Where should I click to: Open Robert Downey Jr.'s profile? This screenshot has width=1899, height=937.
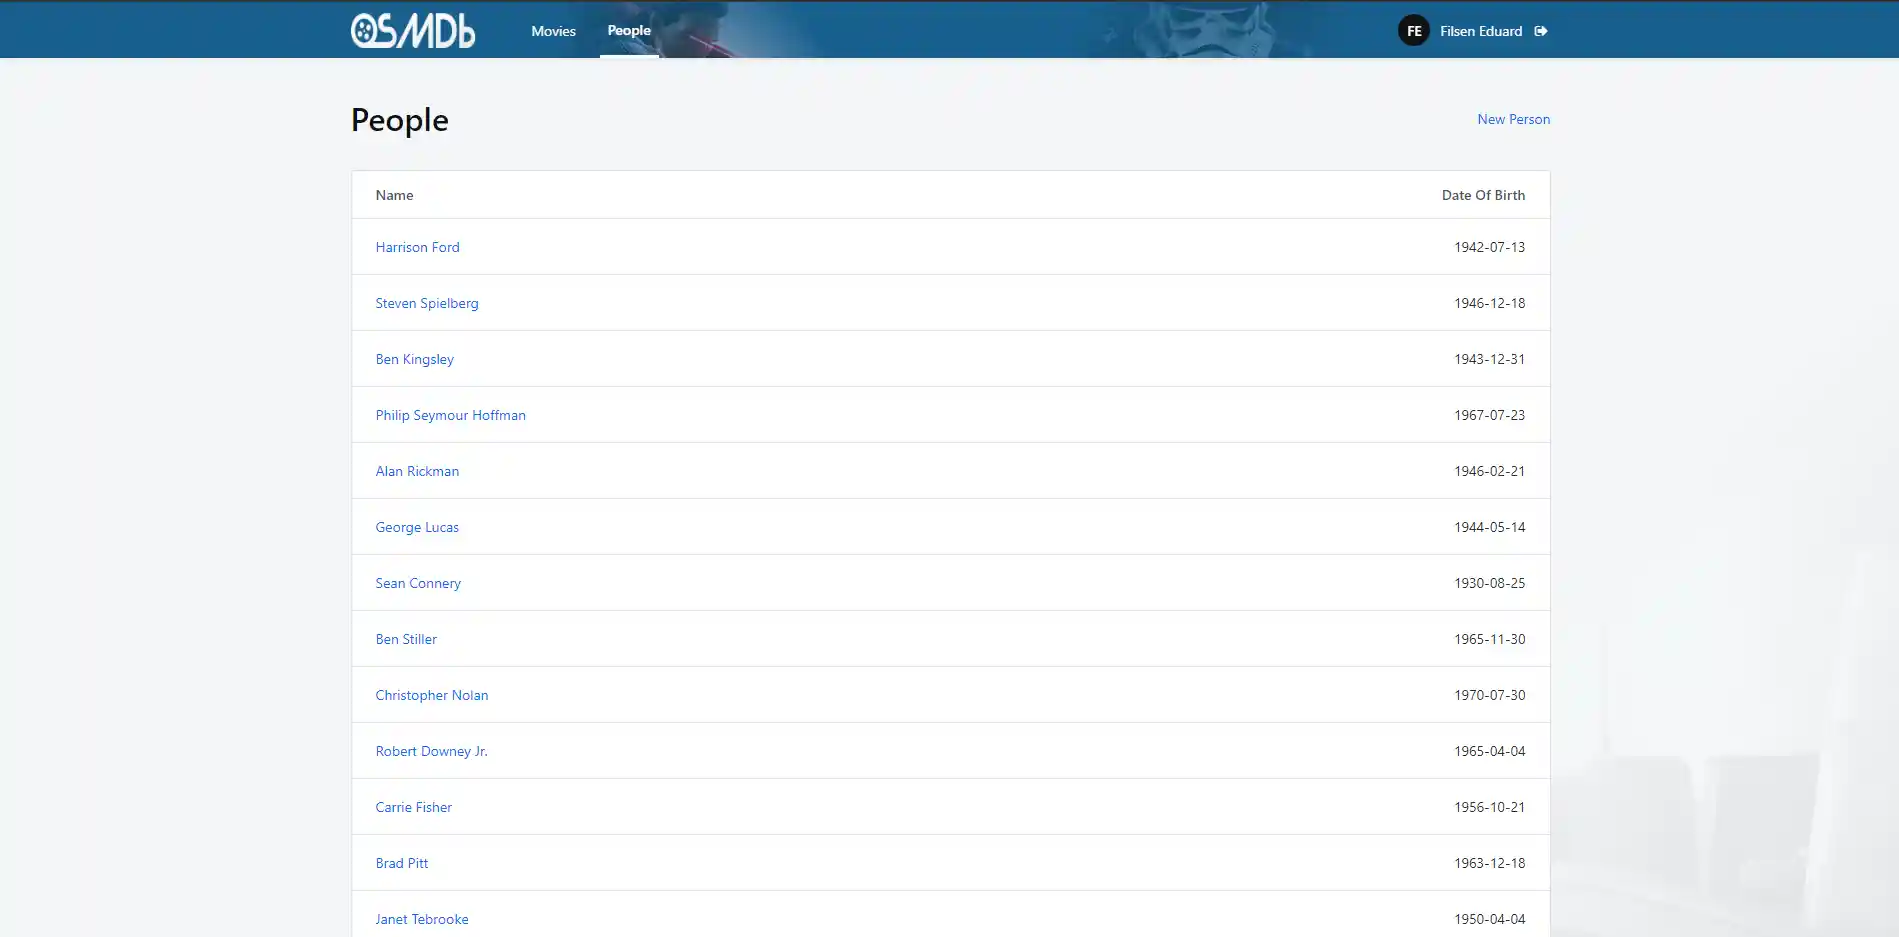(431, 751)
